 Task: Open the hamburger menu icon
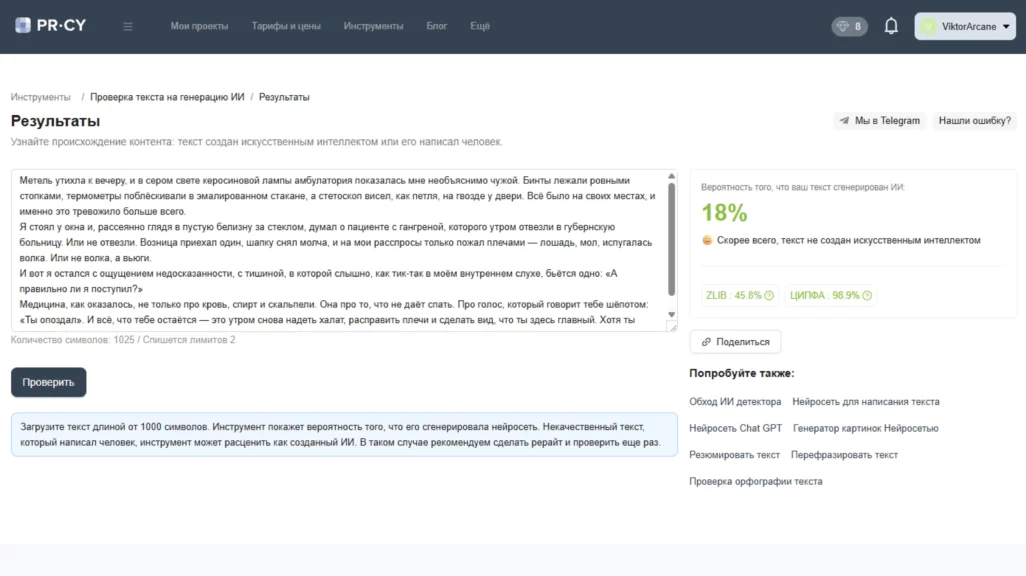point(128,26)
